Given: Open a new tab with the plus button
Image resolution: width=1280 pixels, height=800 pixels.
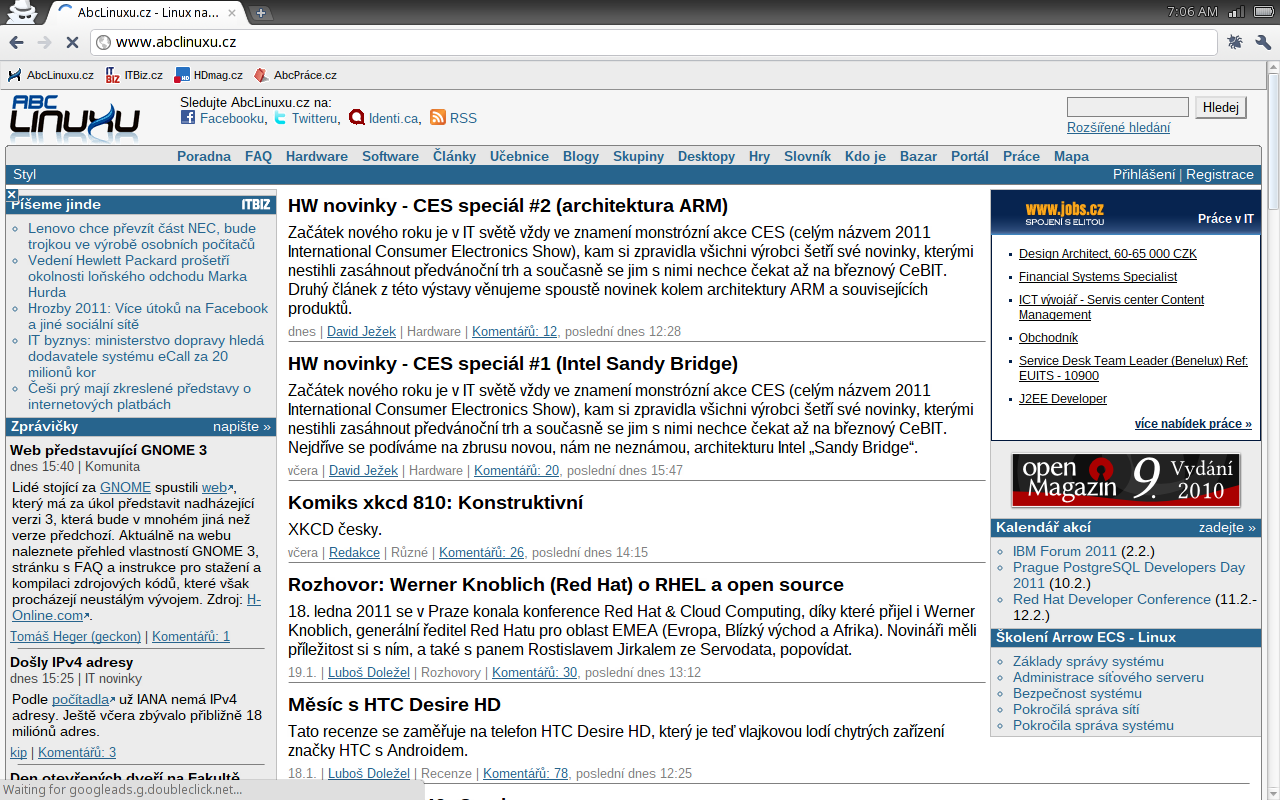Looking at the screenshot, I should click(261, 13).
